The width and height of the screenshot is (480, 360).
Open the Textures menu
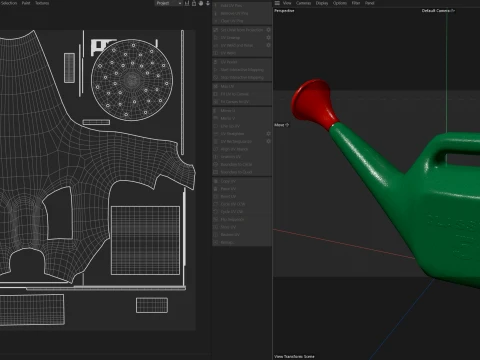[42, 3]
